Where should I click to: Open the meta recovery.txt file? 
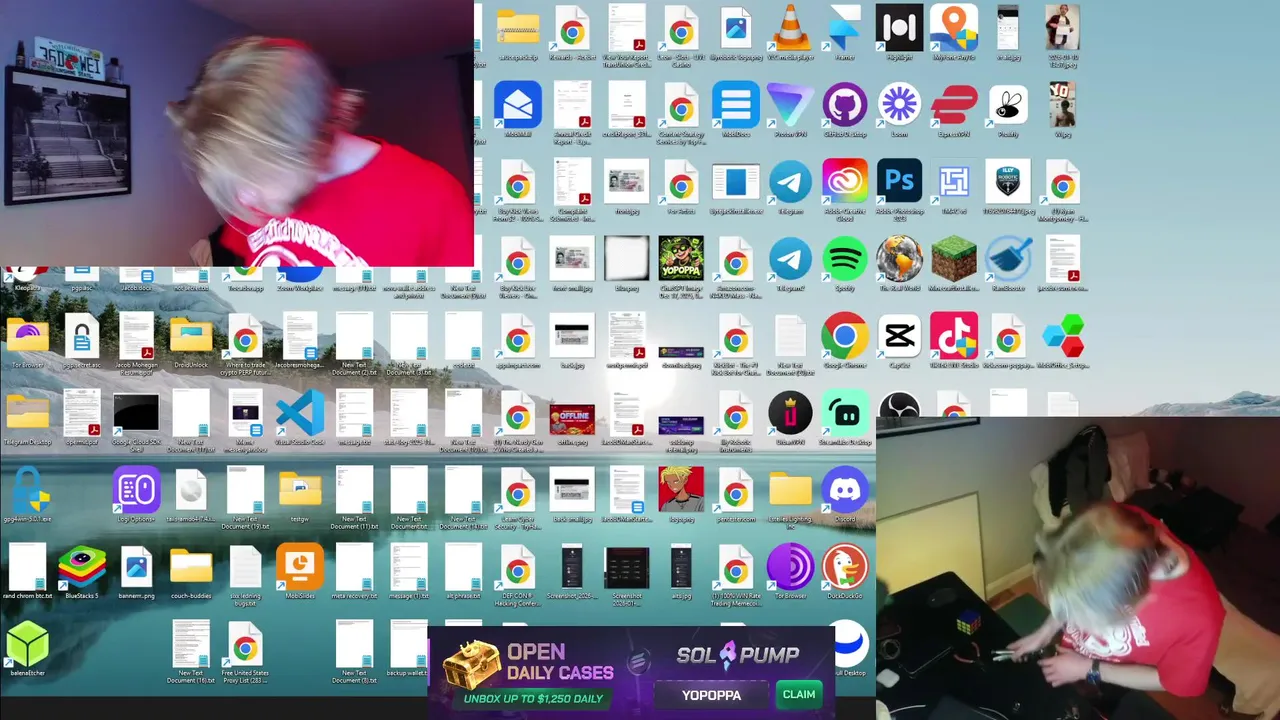click(x=354, y=567)
